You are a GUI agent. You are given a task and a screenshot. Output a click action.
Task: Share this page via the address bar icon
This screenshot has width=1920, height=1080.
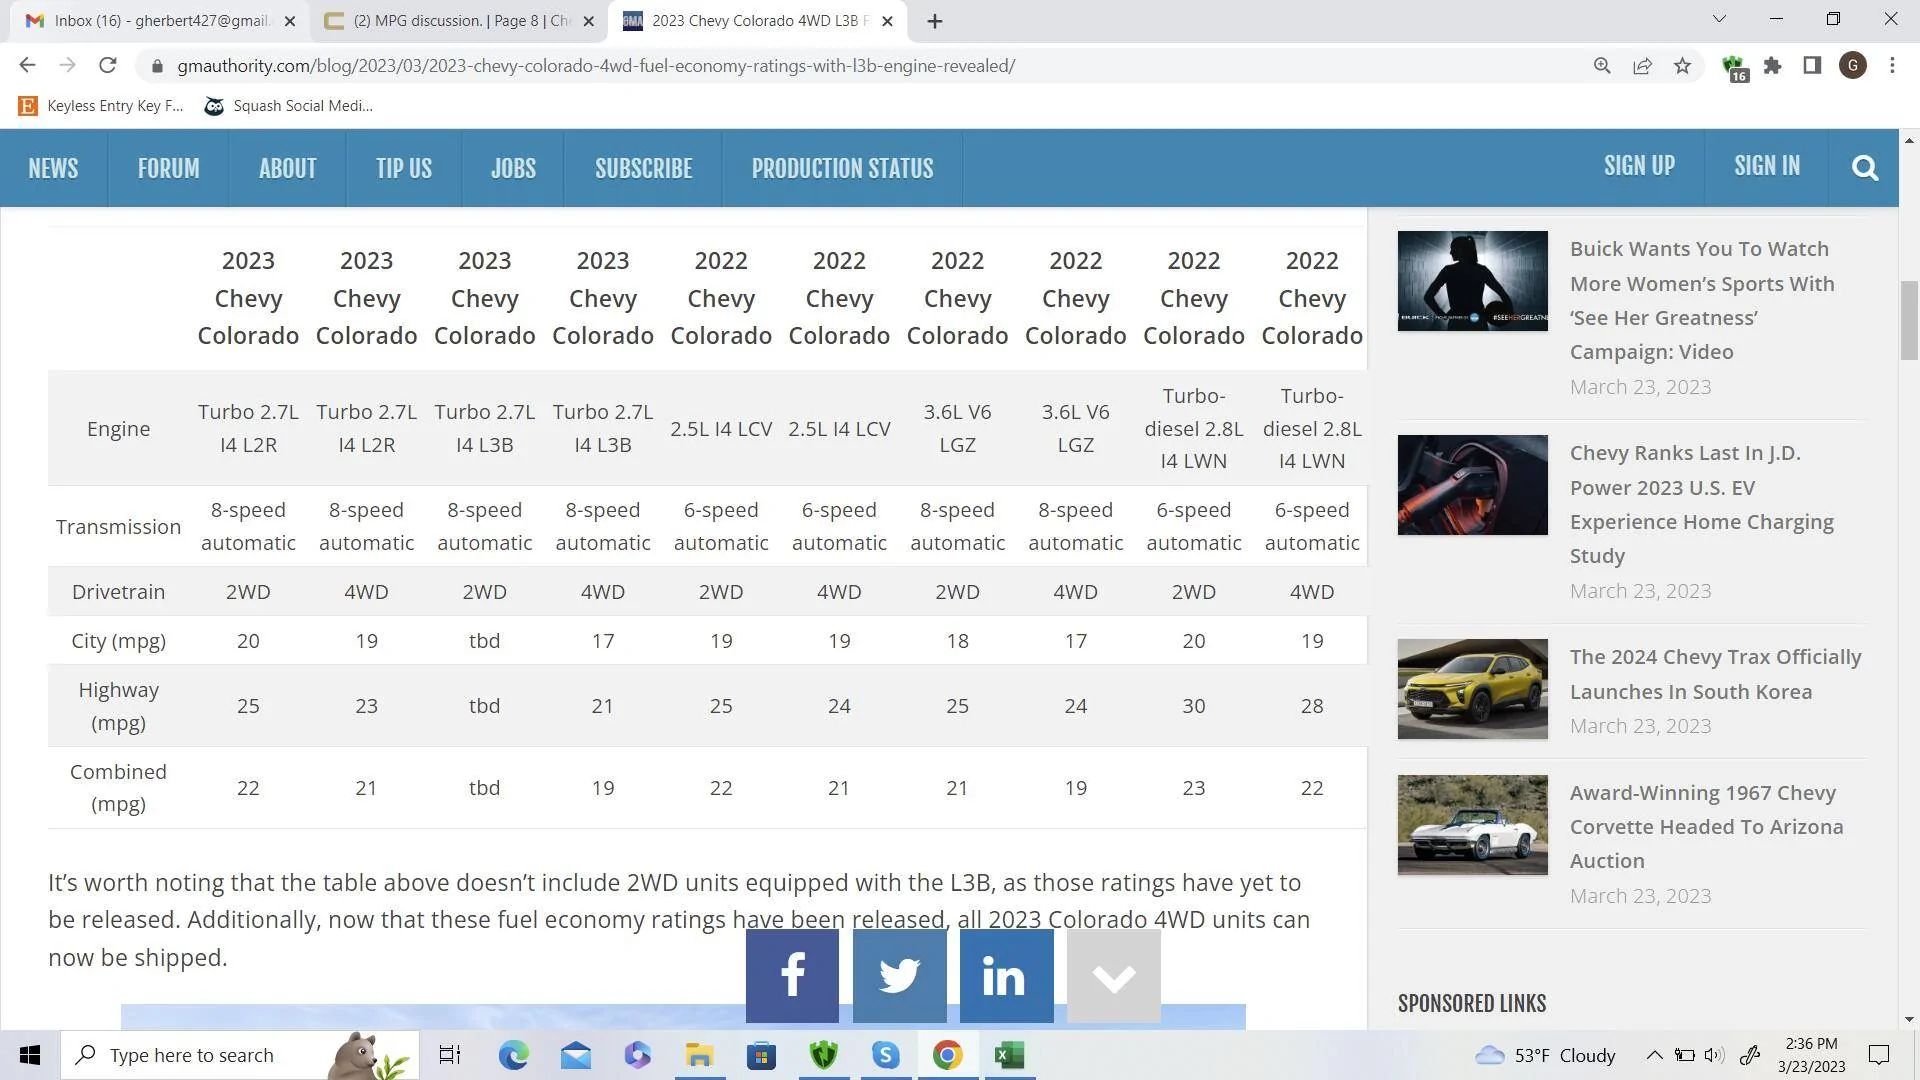coord(1642,66)
